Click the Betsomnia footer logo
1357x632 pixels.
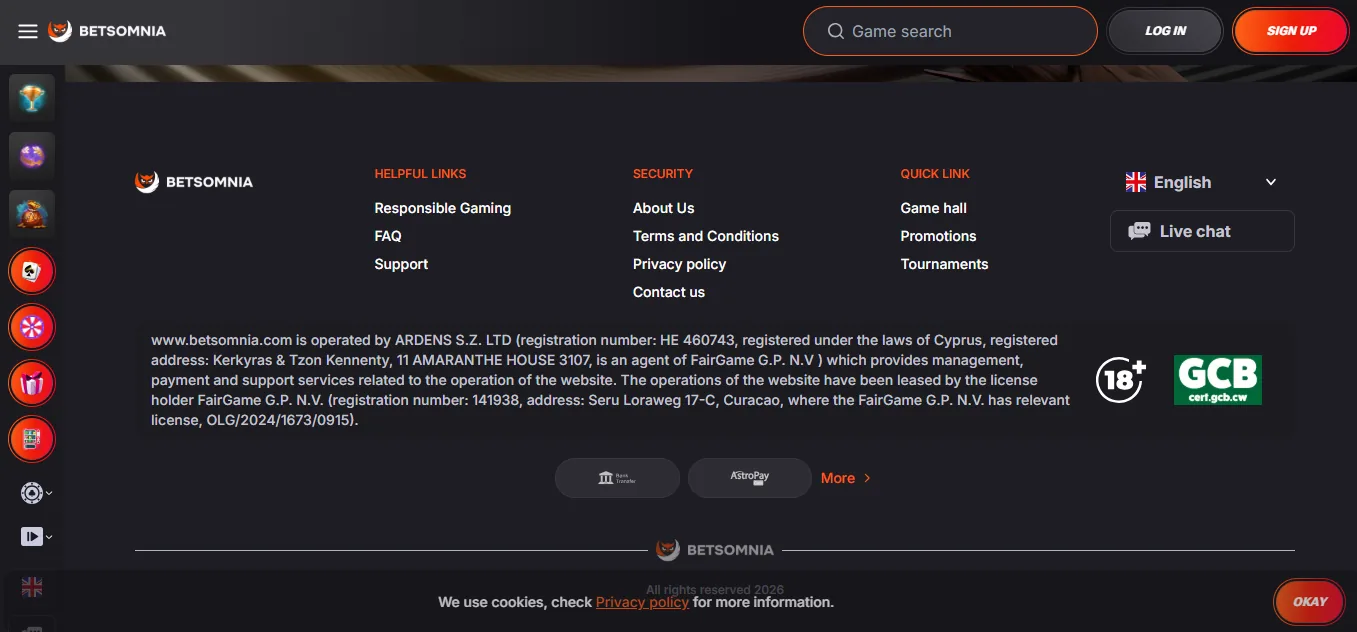click(194, 182)
